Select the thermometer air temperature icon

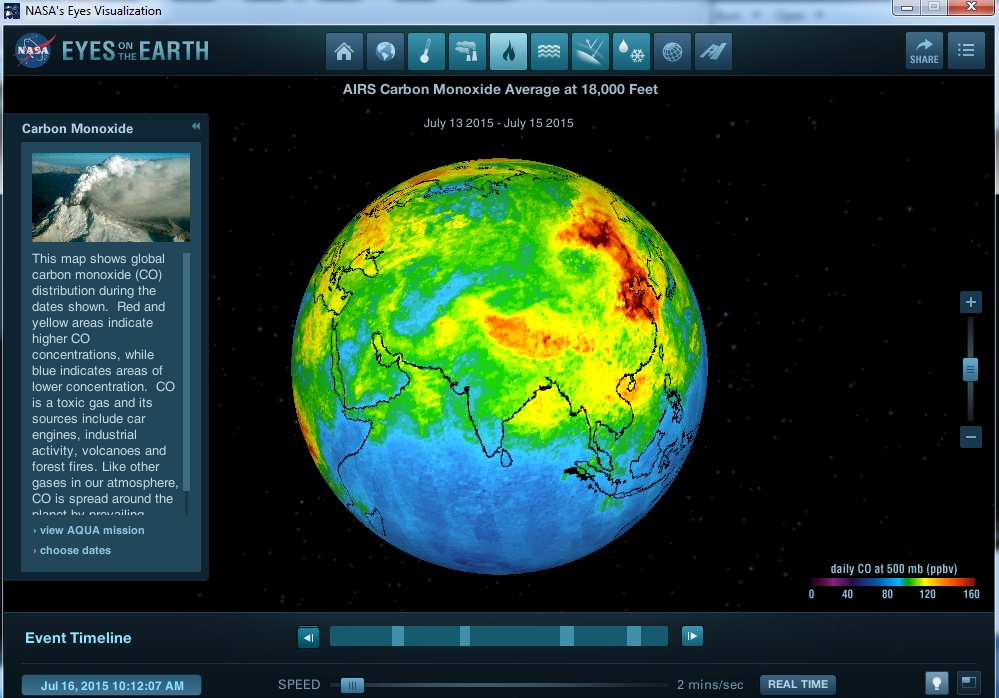coord(426,51)
